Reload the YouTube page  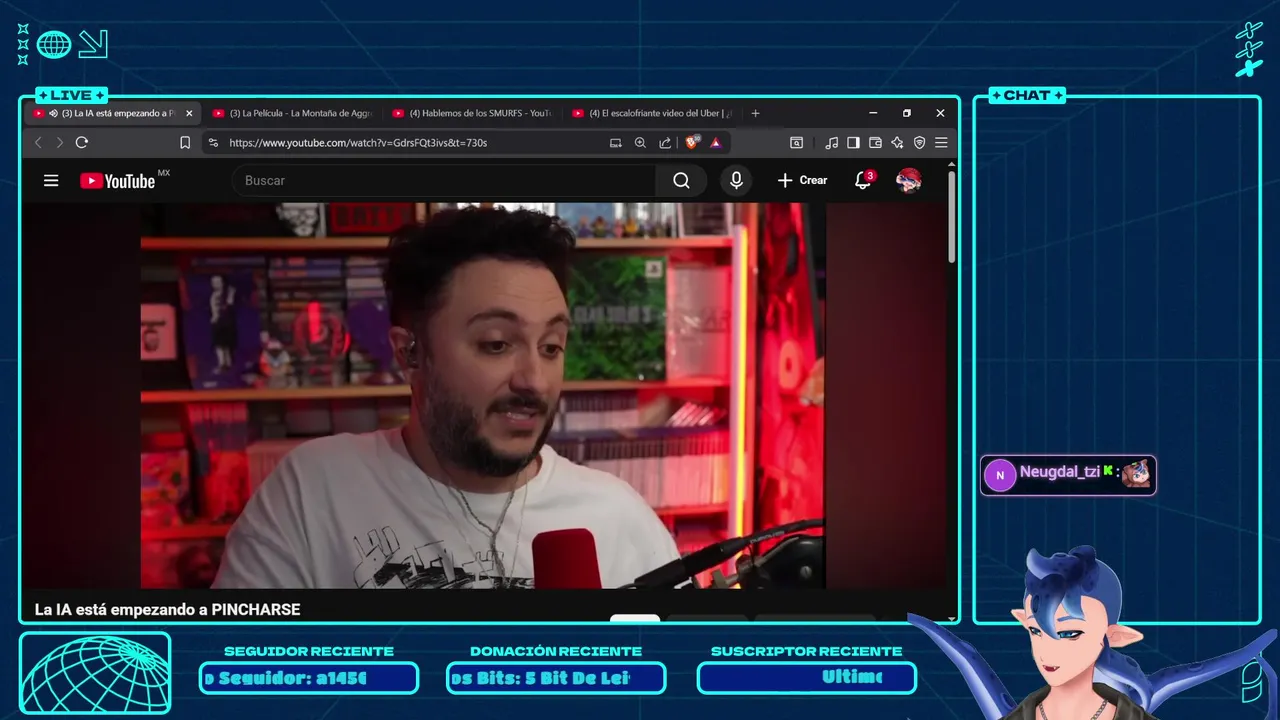[82, 143]
